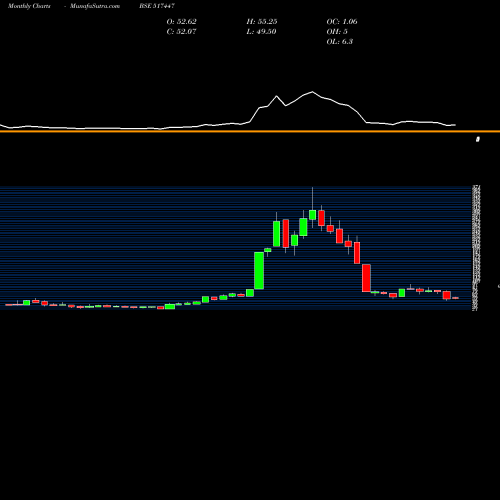Click the 'OH: 5' reading
This screenshot has width=500, height=500.
tap(337, 32)
